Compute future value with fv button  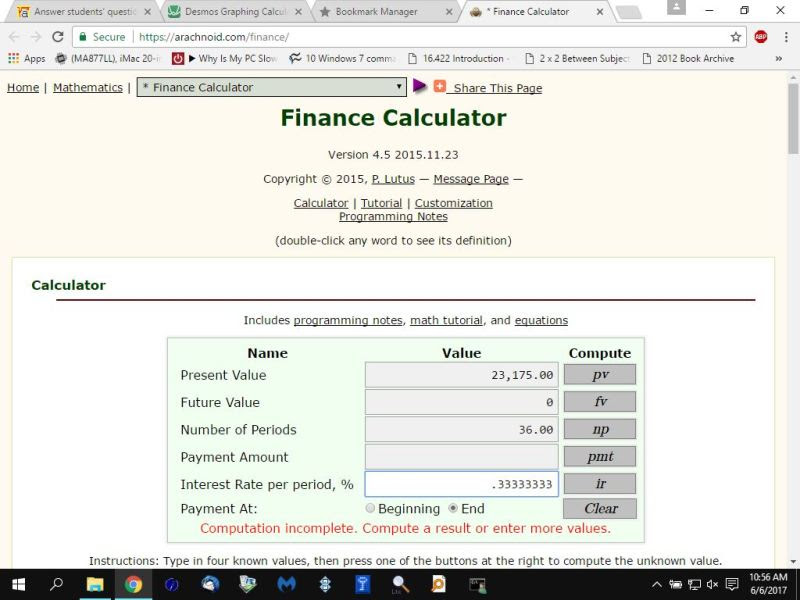[x=599, y=402]
